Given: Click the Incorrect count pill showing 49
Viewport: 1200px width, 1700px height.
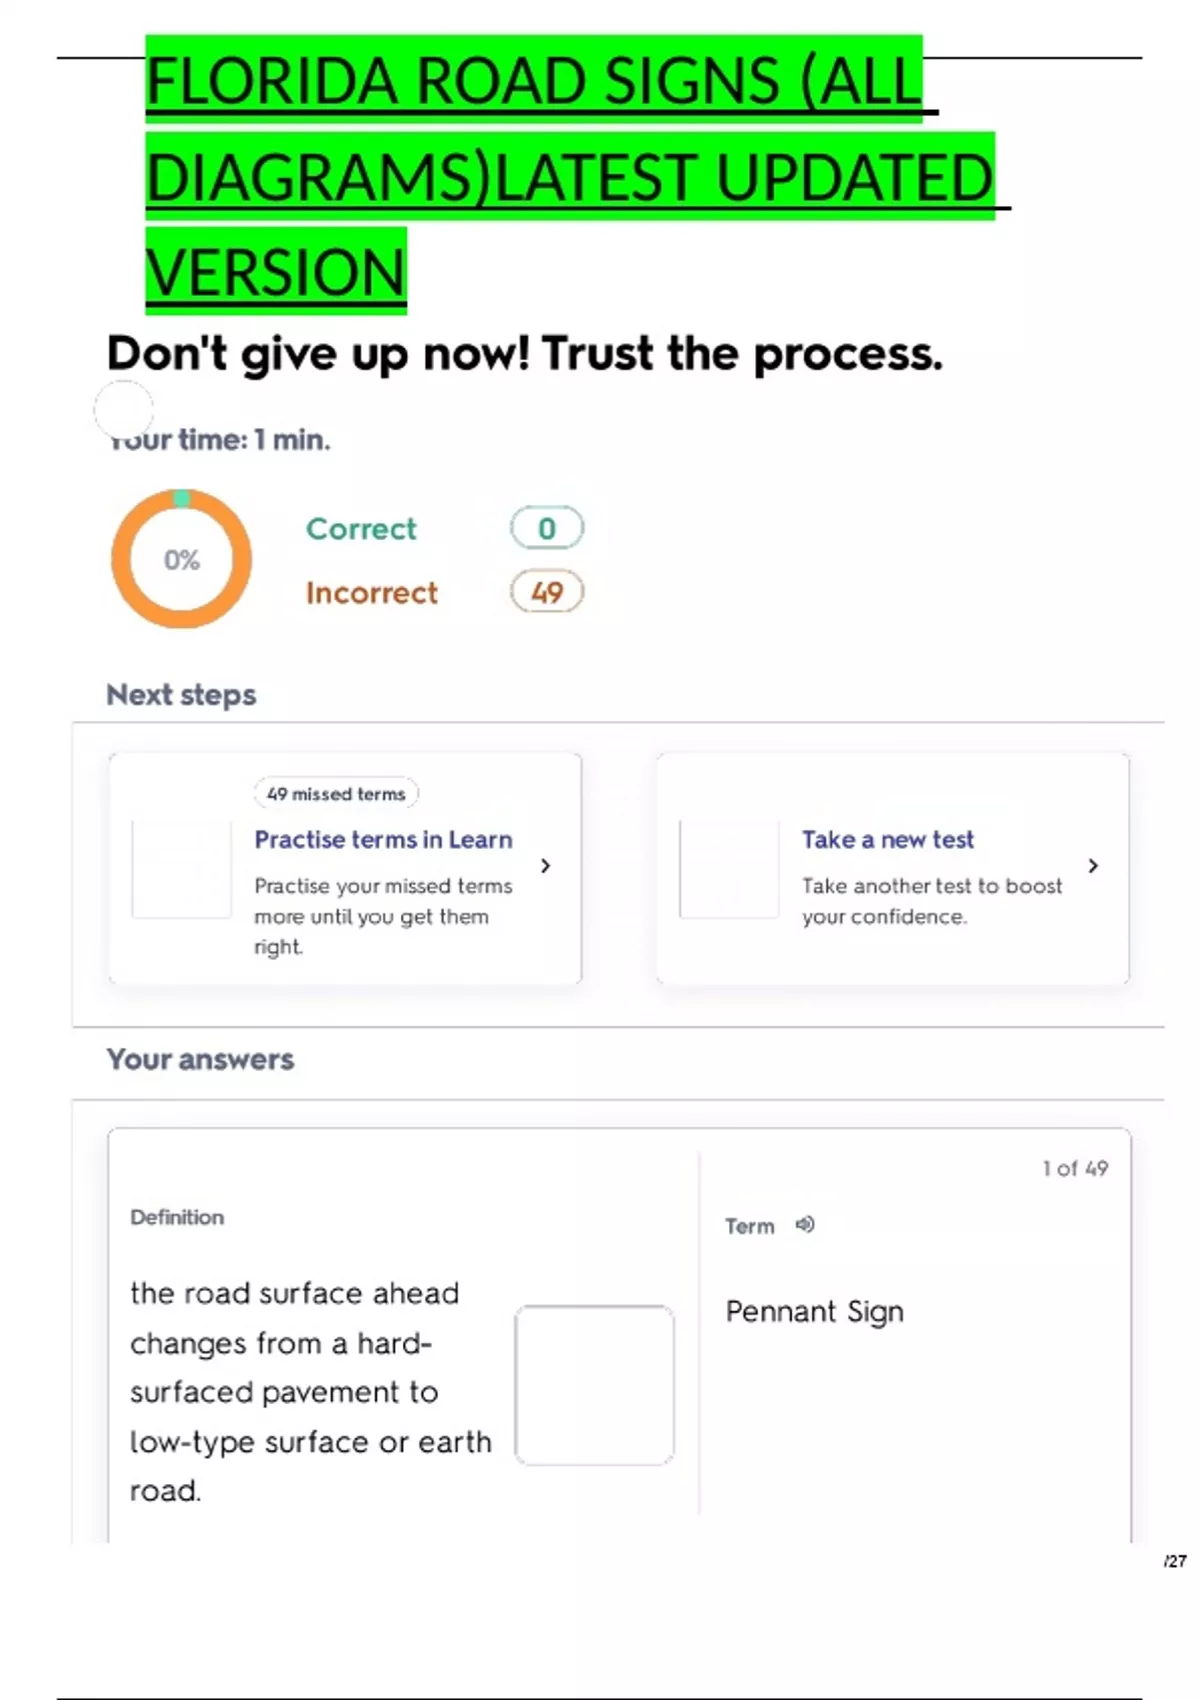Looking at the screenshot, I should (546, 593).
